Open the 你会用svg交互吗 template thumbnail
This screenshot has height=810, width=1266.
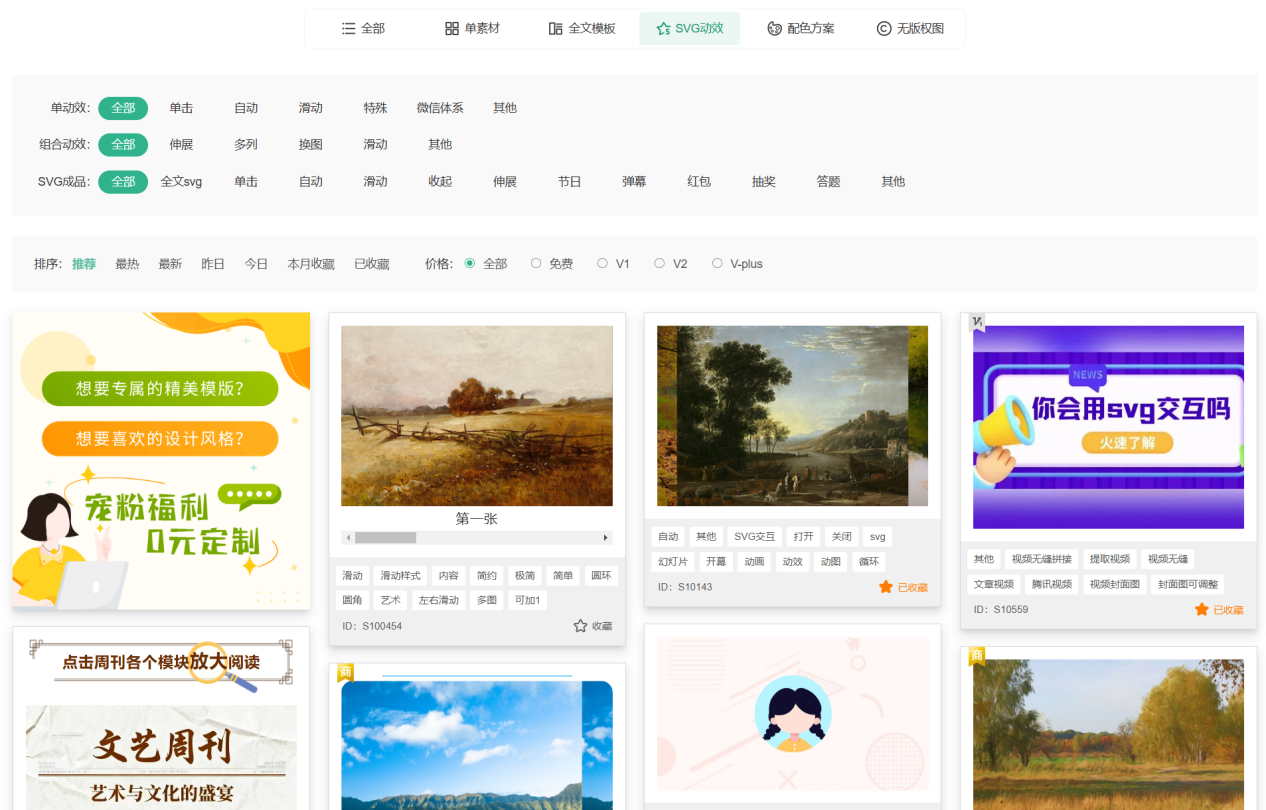pos(1108,427)
